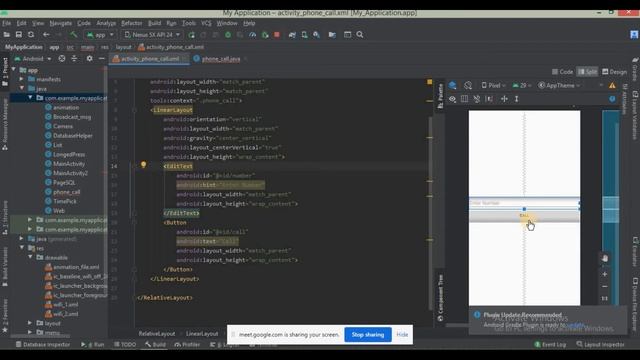
Task: Click the clear constraints icon
Action: (477, 99)
